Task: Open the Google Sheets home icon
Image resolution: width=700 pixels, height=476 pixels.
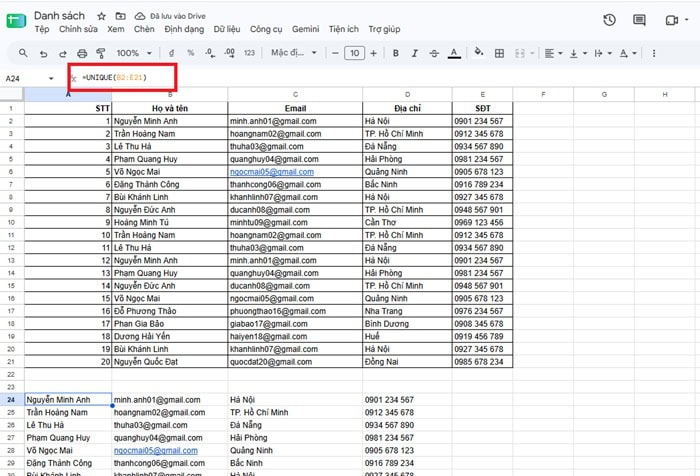Action: point(16,20)
